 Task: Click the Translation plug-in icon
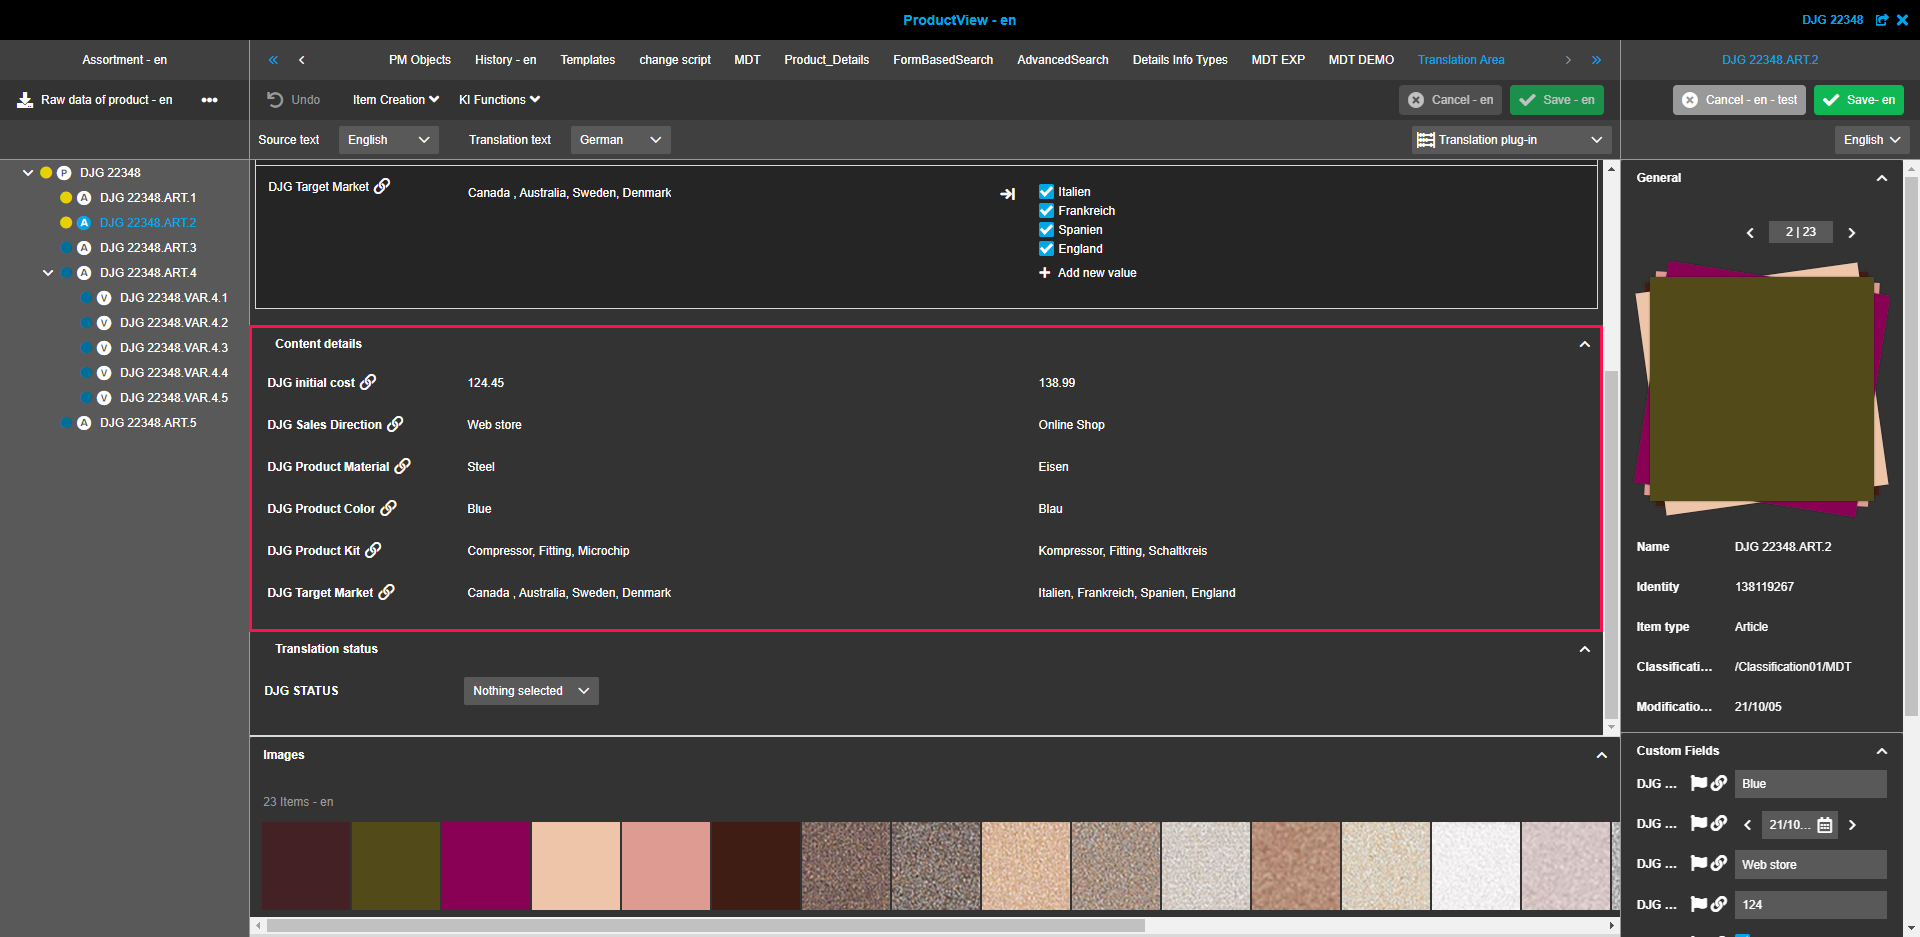click(x=1425, y=139)
